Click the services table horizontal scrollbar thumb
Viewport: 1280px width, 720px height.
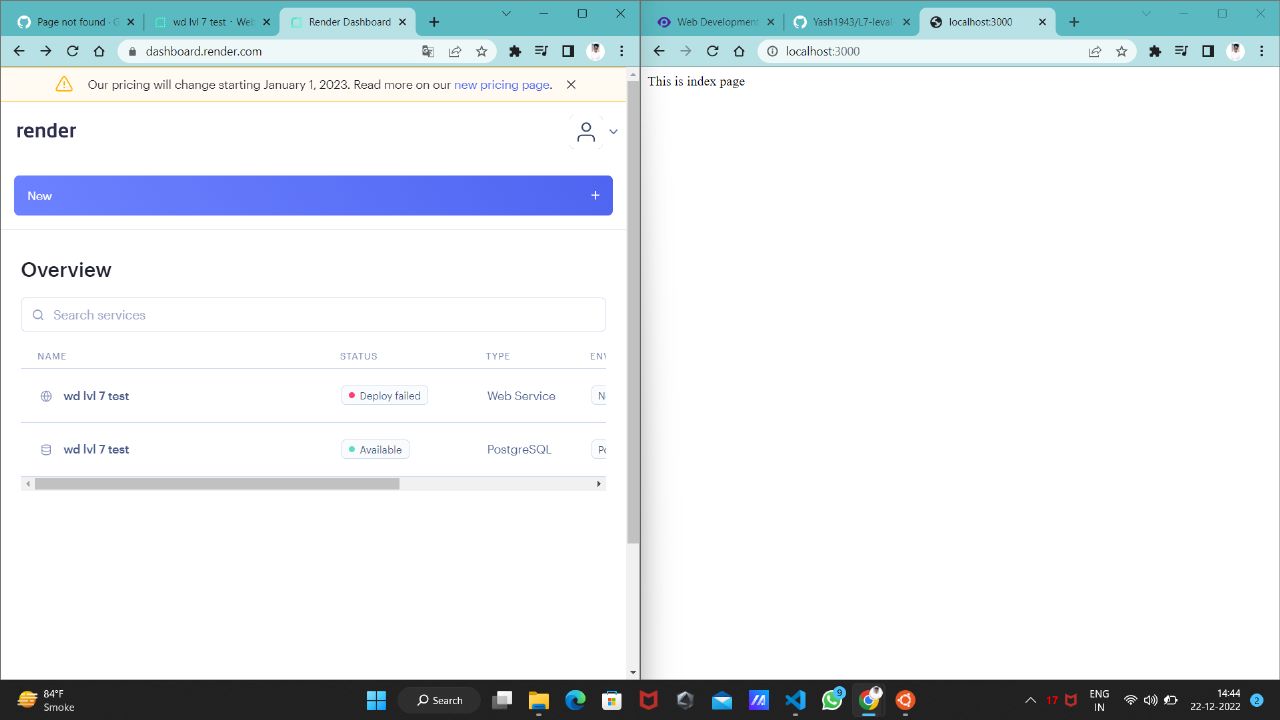[x=217, y=484]
